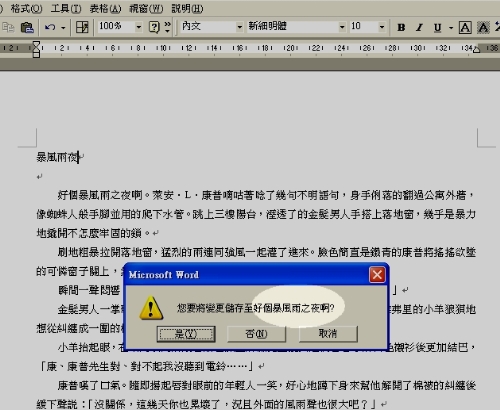Open the zoom 100% dropdown
Screen dimensions: 500x410
pos(139,27)
